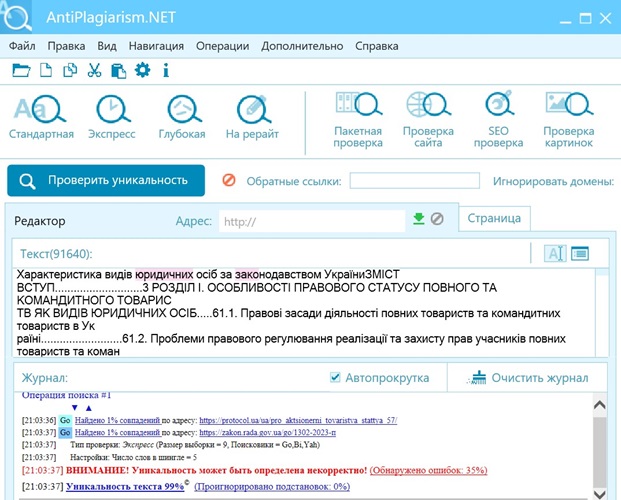The height and width of the screenshot is (500, 621).
Task: Click the text editor vertical scrollbar
Action: coord(602,313)
